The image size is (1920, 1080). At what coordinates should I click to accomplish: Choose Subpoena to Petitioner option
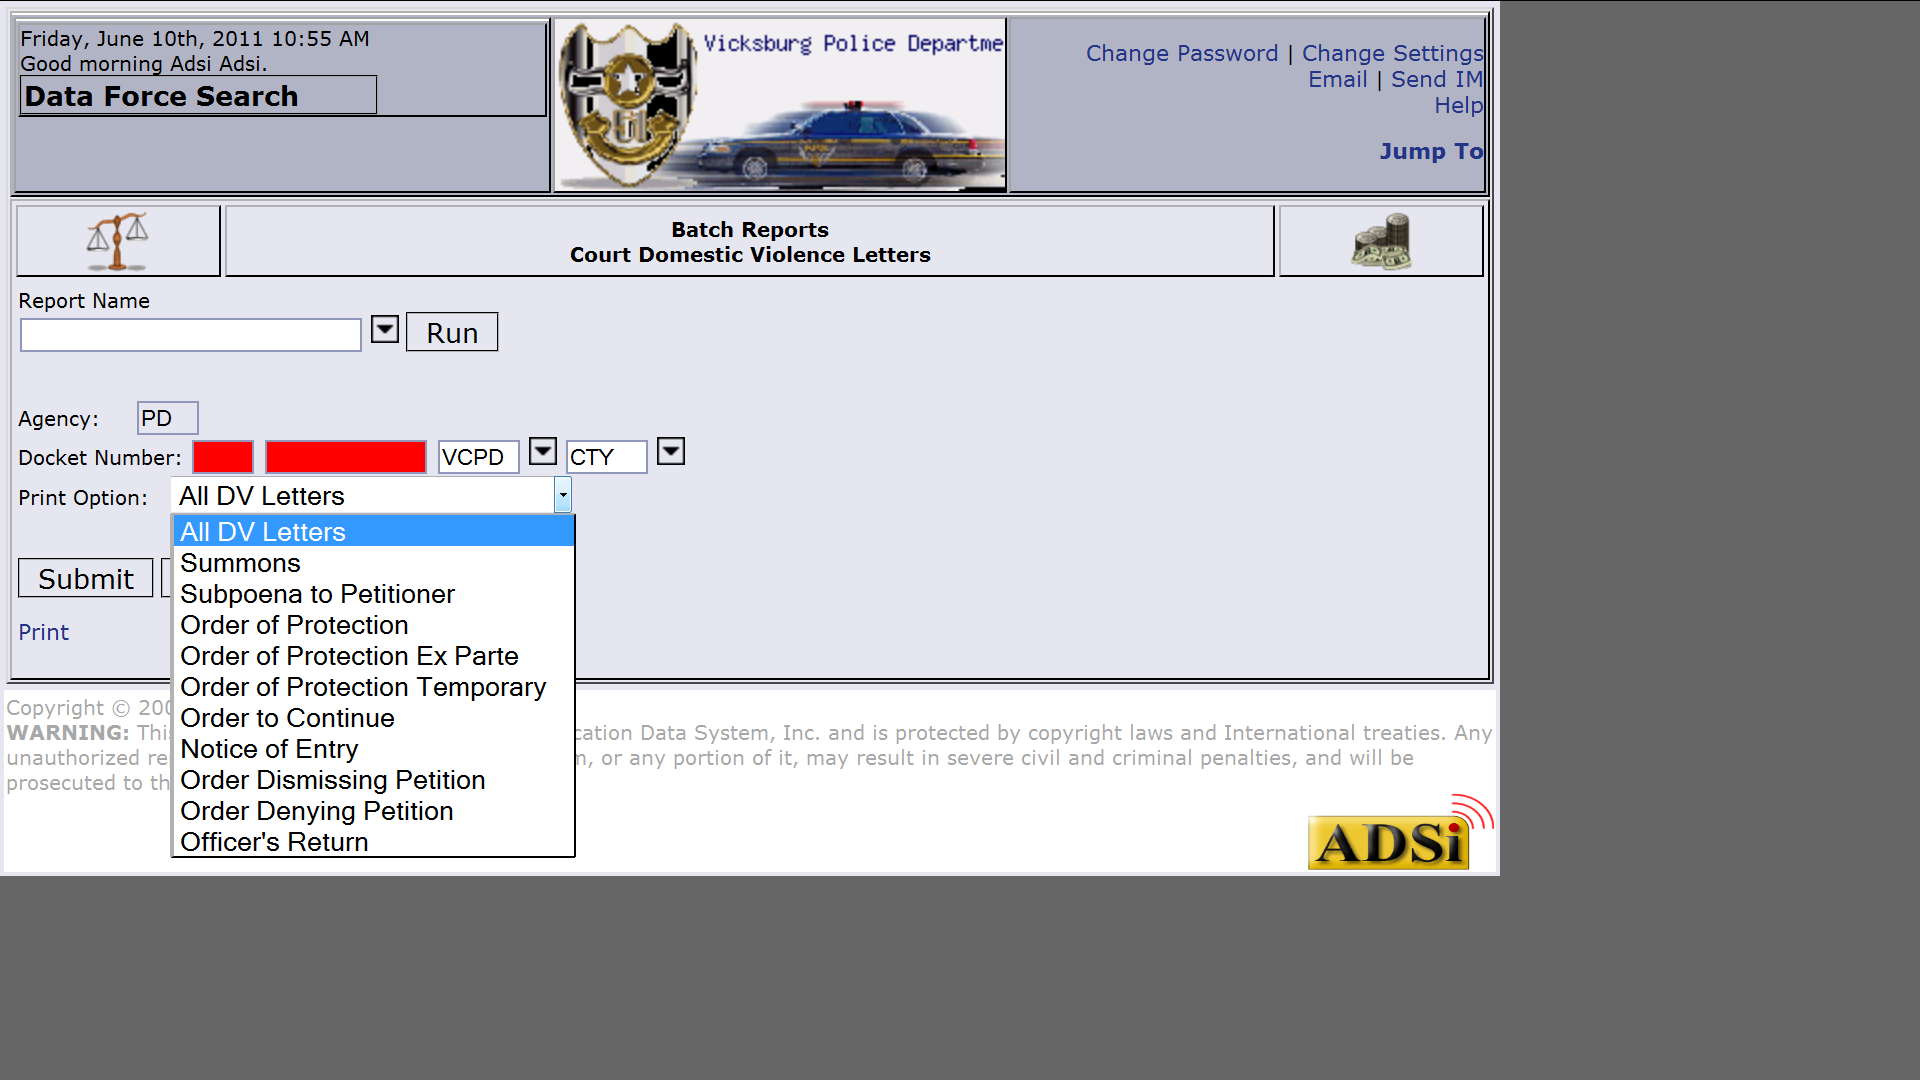(x=317, y=594)
